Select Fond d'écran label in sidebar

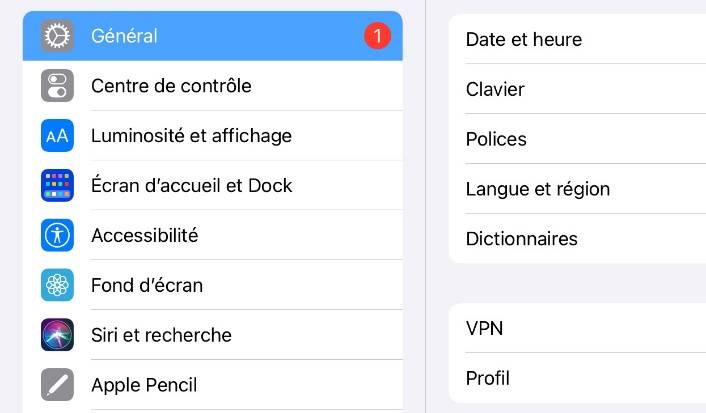click(x=147, y=285)
